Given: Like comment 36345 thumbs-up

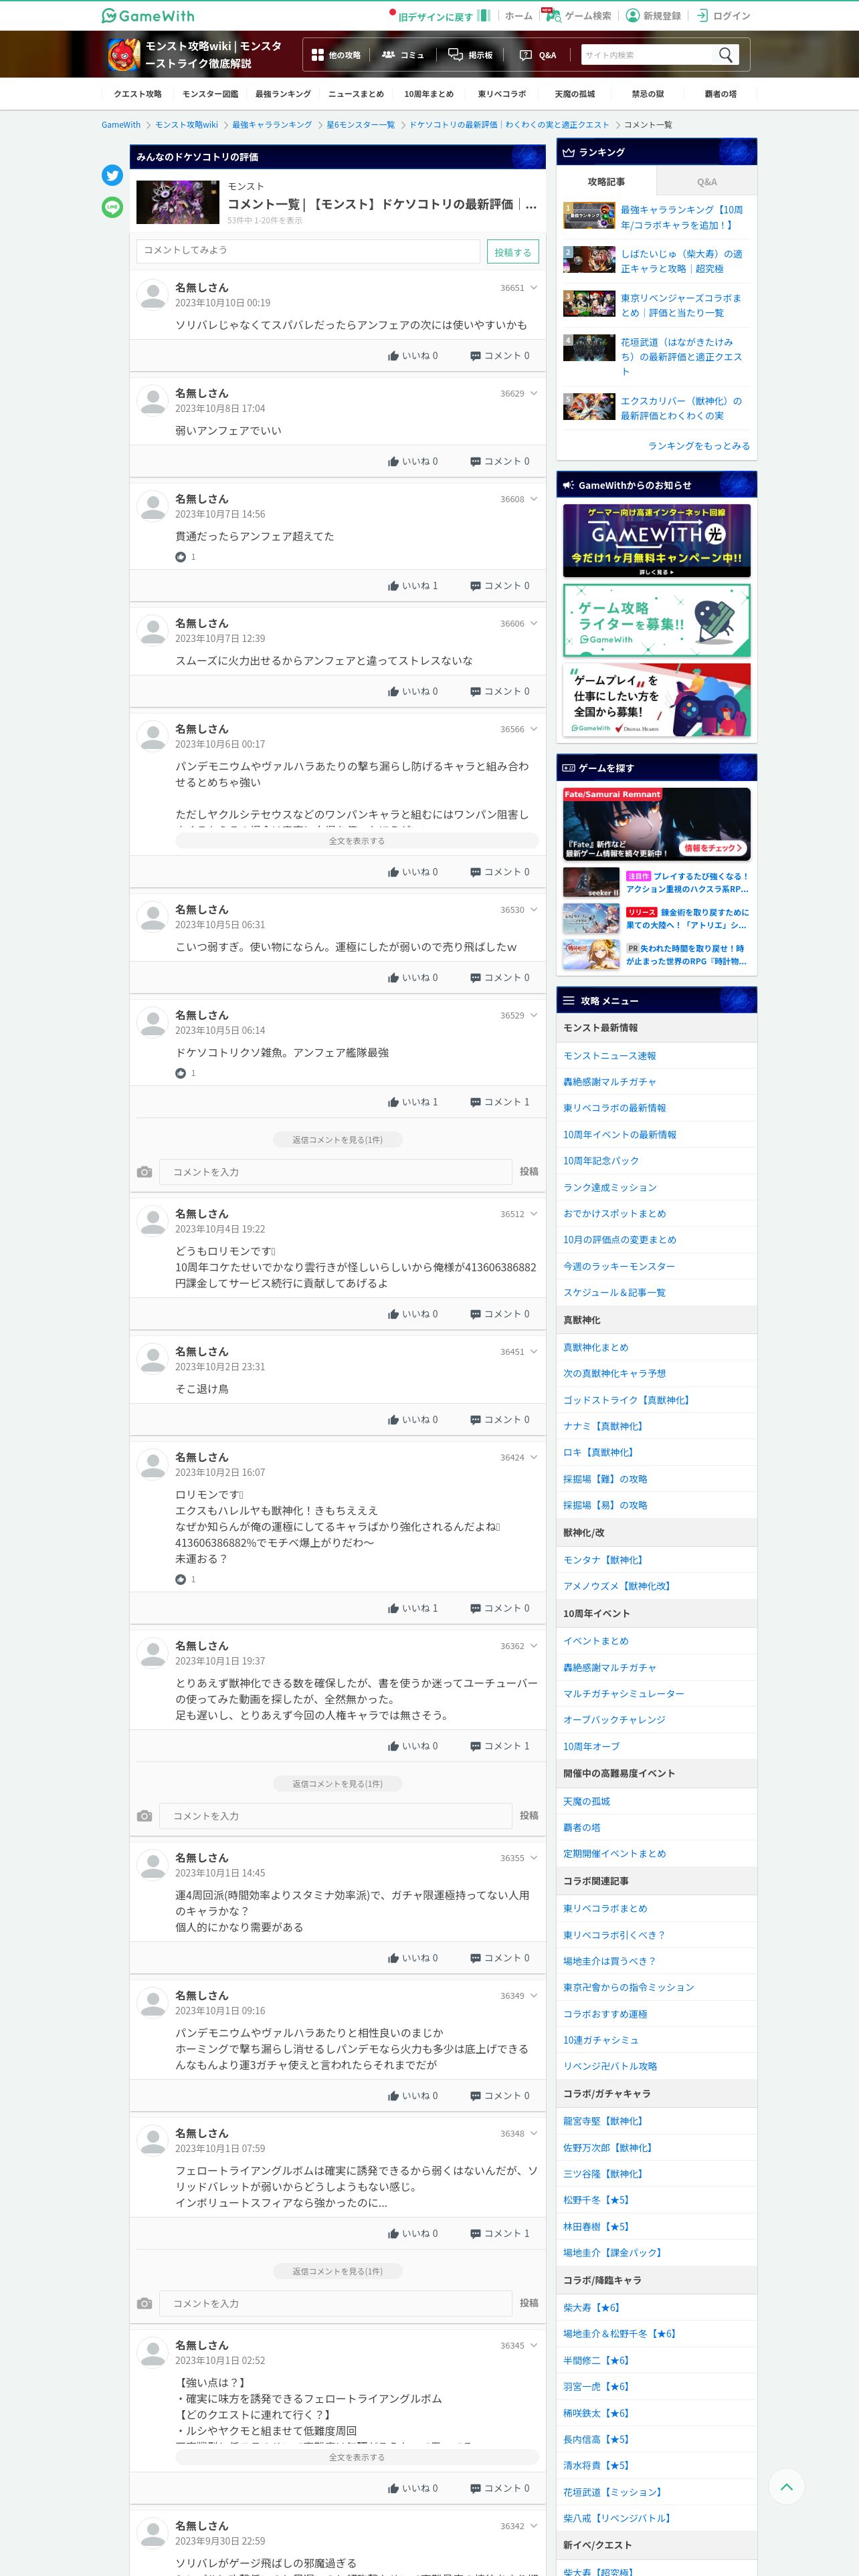Looking at the screenshot, I should (393, 2488).
